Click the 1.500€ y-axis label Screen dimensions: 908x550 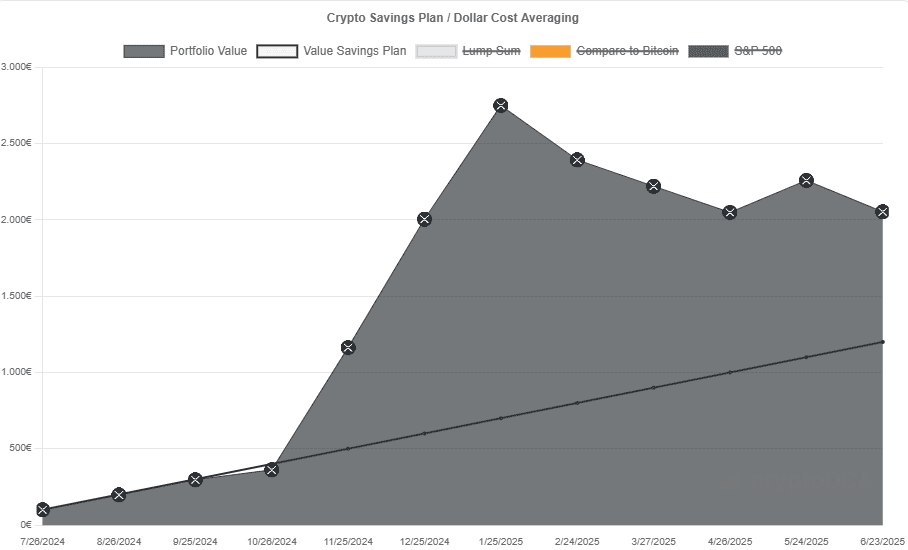16,296
